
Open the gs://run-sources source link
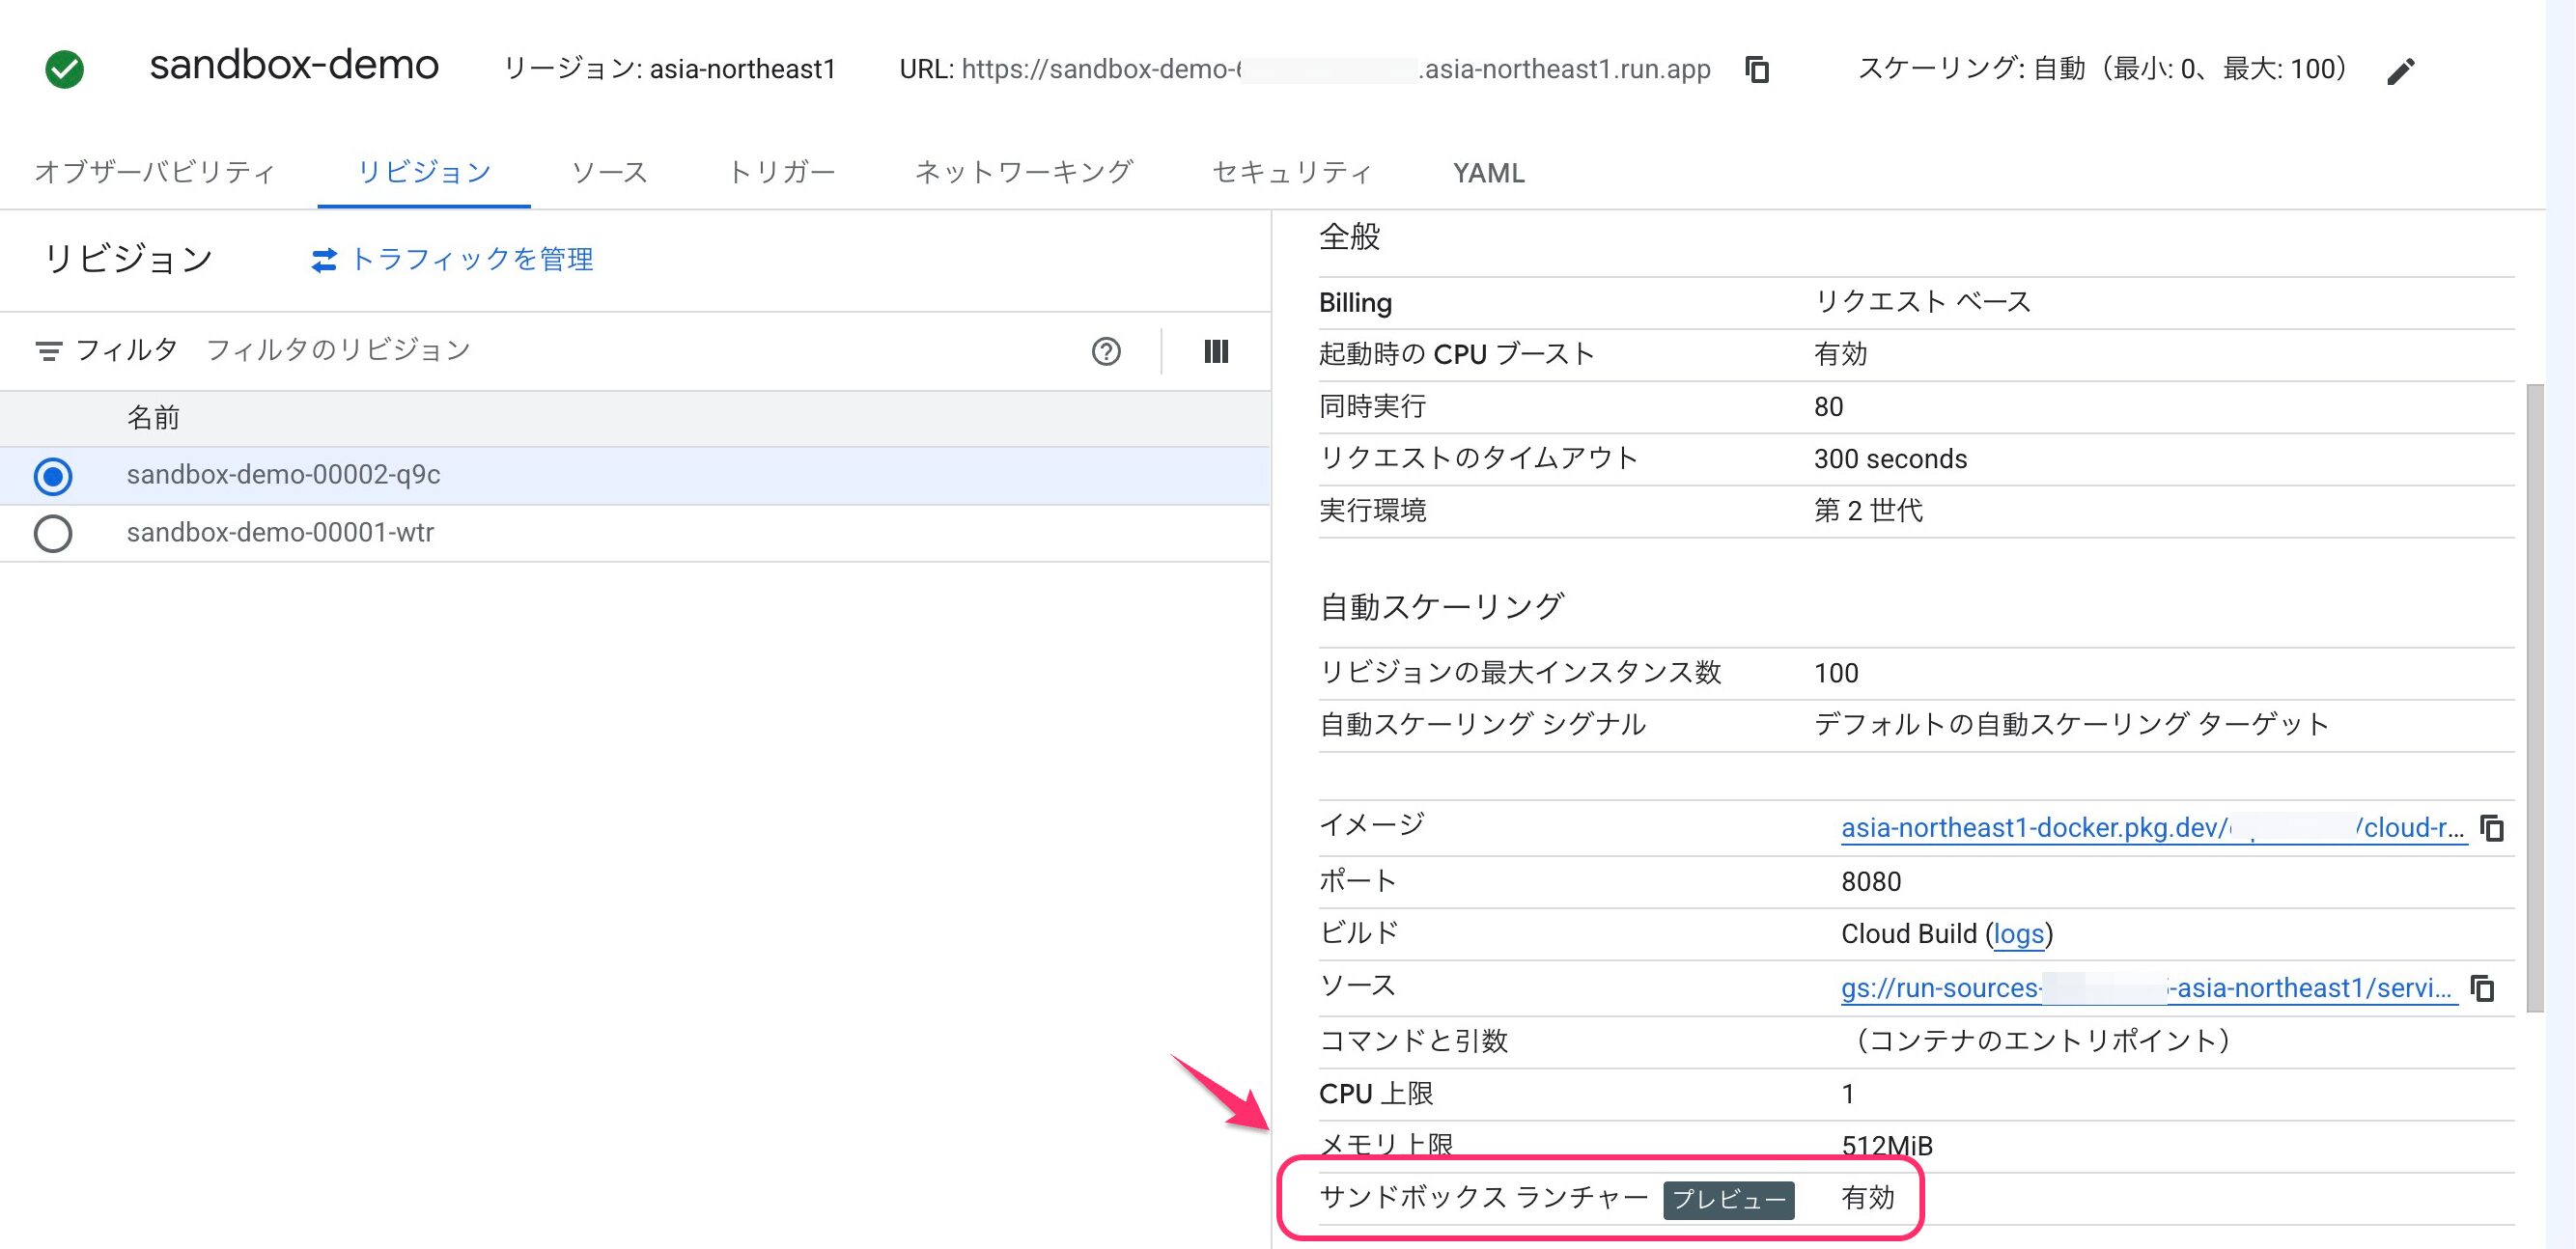click(2148, 988)
